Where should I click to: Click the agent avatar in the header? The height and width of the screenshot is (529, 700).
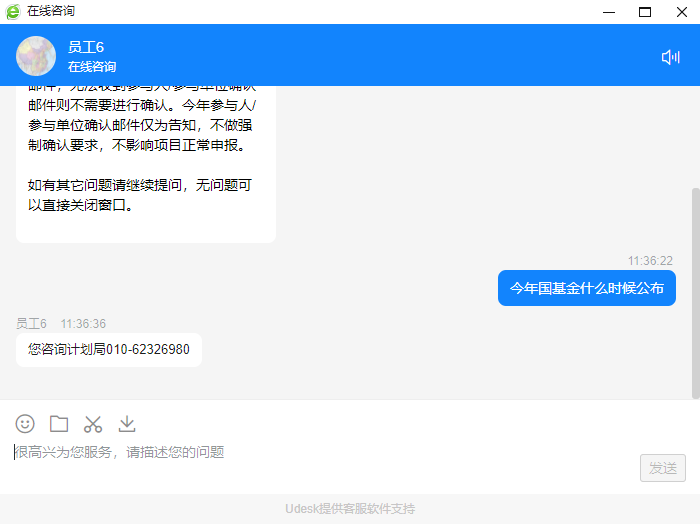[x=36, y=56]
